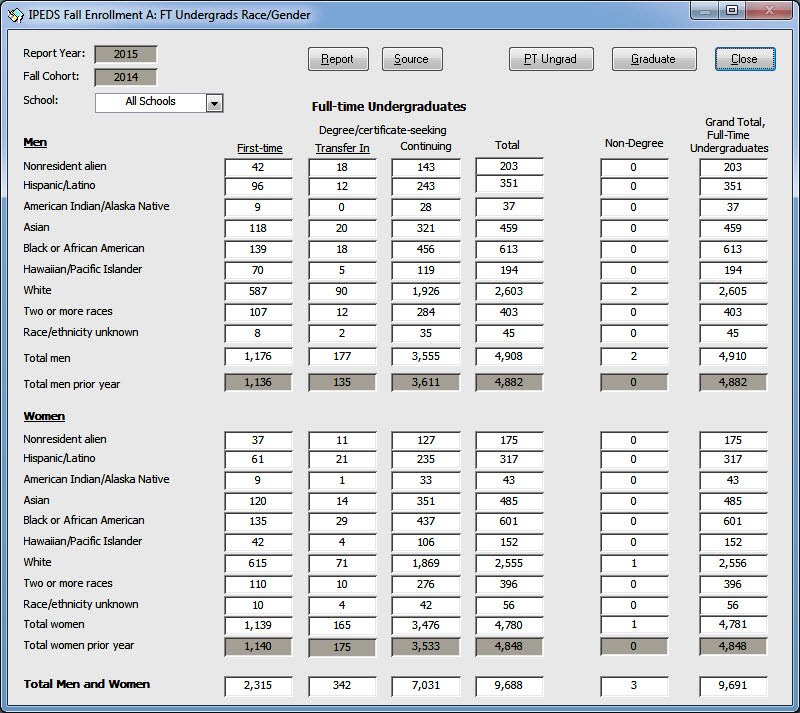This screenshot has height=713, width=800.
Task: Click the Report Year field showing 2015
Action: point(126,54)
